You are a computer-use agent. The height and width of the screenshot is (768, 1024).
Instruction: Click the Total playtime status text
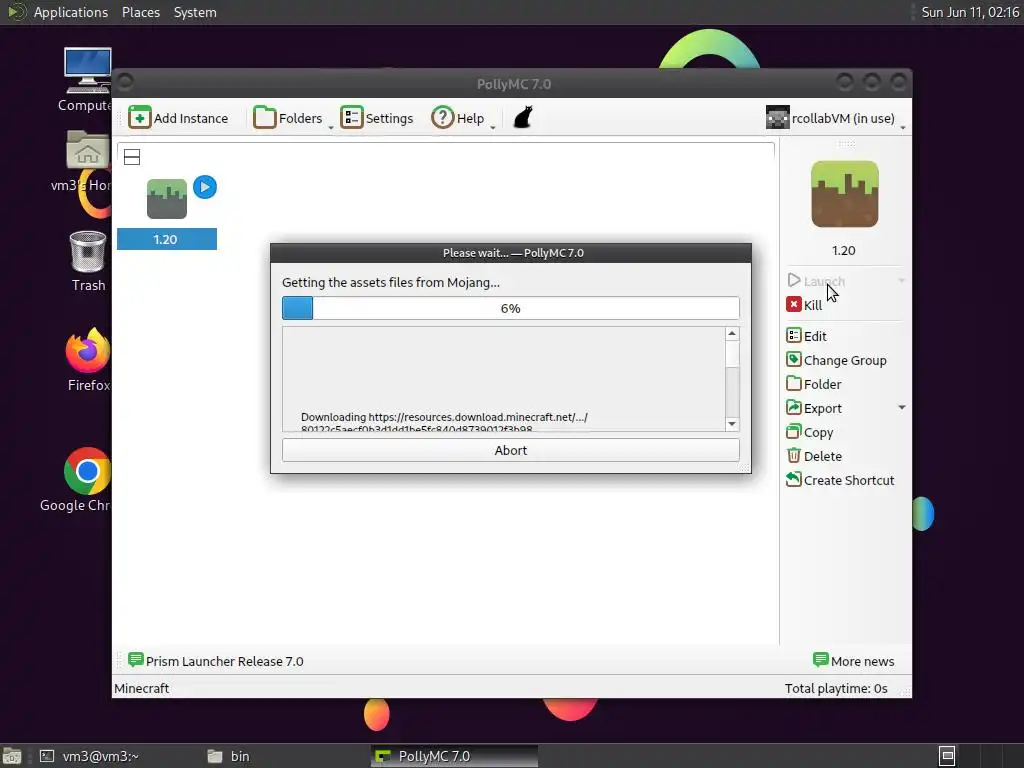836,688
